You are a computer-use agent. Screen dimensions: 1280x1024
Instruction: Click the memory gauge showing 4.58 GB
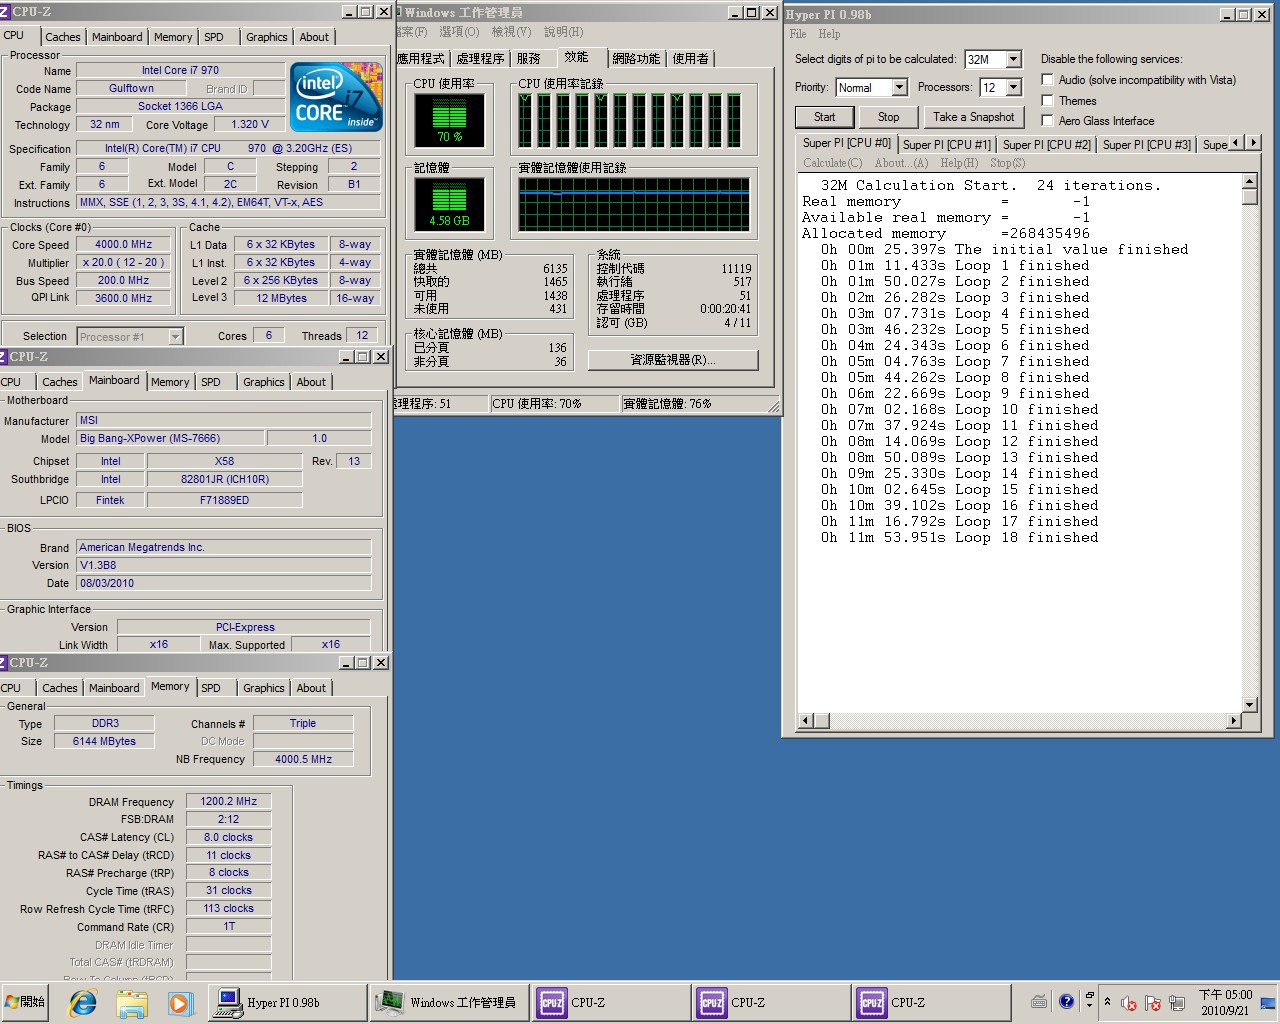click(449, 204)
